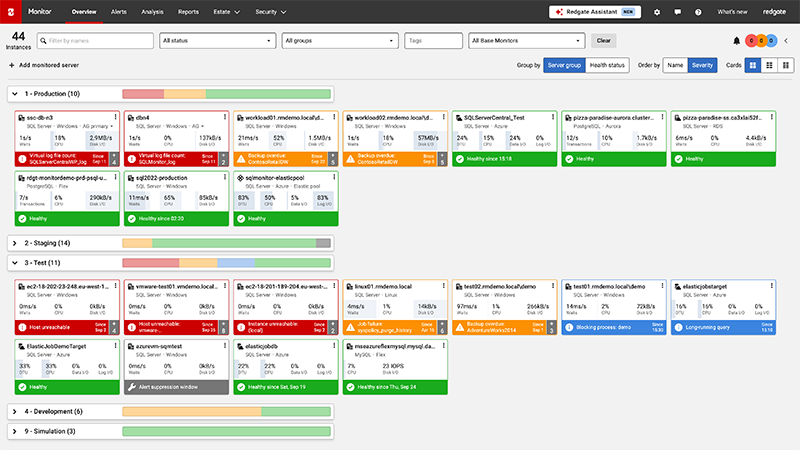Open the Security menu dropdown
This screenshot has width=800, height=450.
pos(271,12)
